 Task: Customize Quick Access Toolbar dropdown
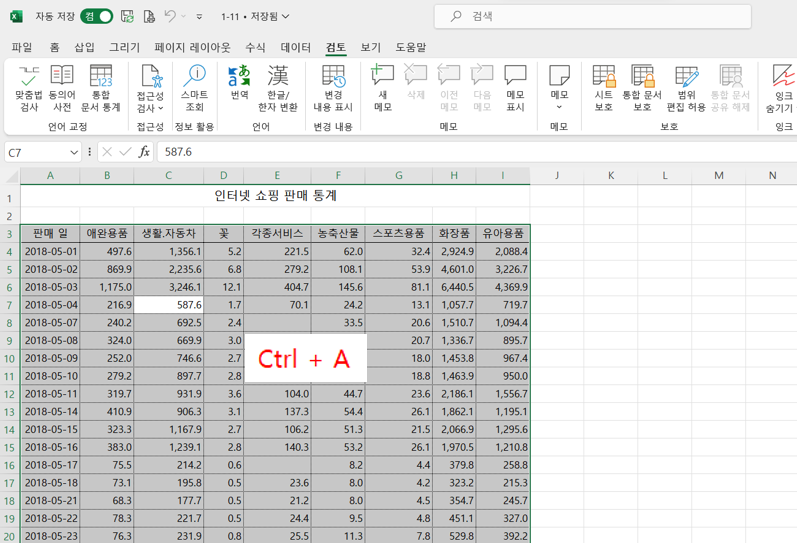point(199,17)
